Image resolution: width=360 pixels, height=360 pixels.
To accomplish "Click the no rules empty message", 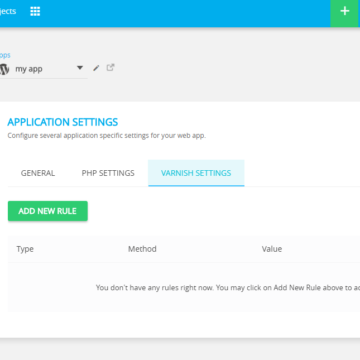I will click(x=228, y=287).
